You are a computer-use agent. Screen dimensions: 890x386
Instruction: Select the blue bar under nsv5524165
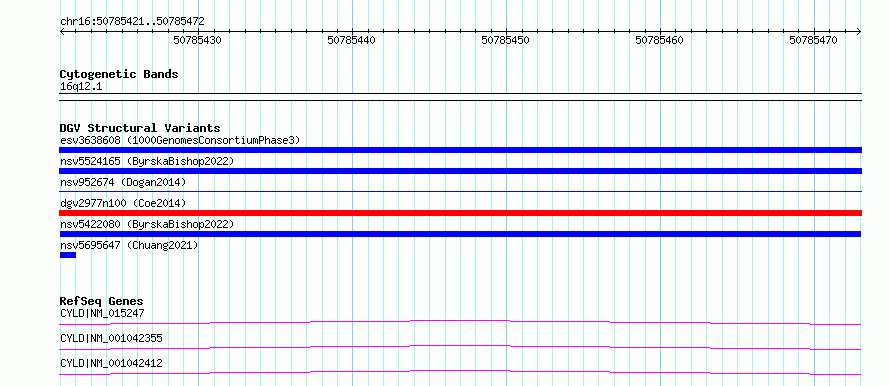460,171
